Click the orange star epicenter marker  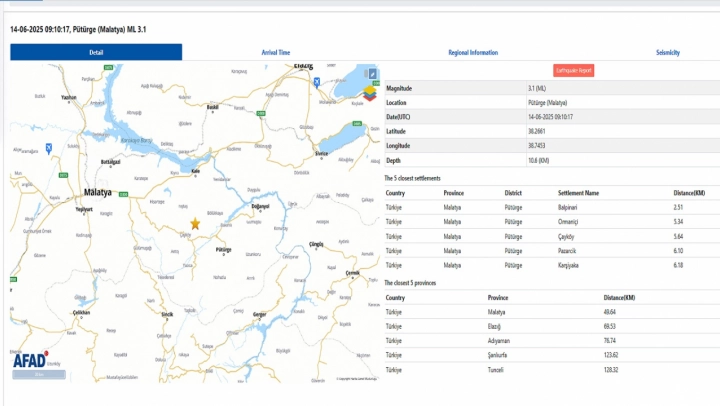pos(195,224)
